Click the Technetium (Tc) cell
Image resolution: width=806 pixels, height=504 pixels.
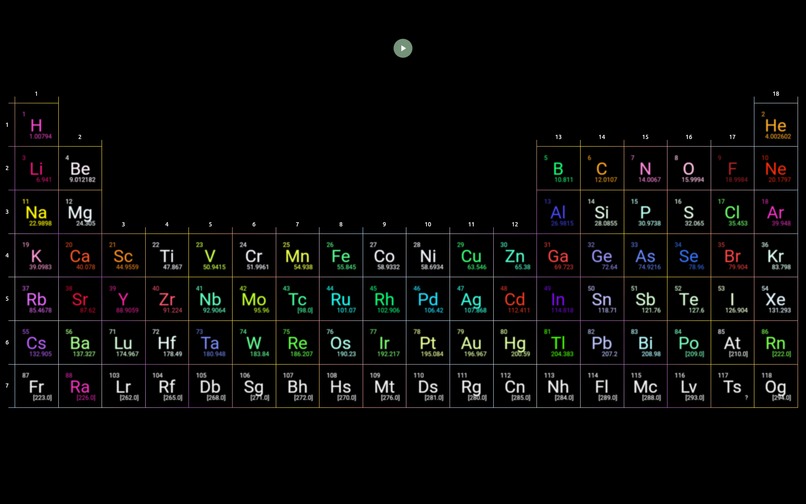pos(297,299)
